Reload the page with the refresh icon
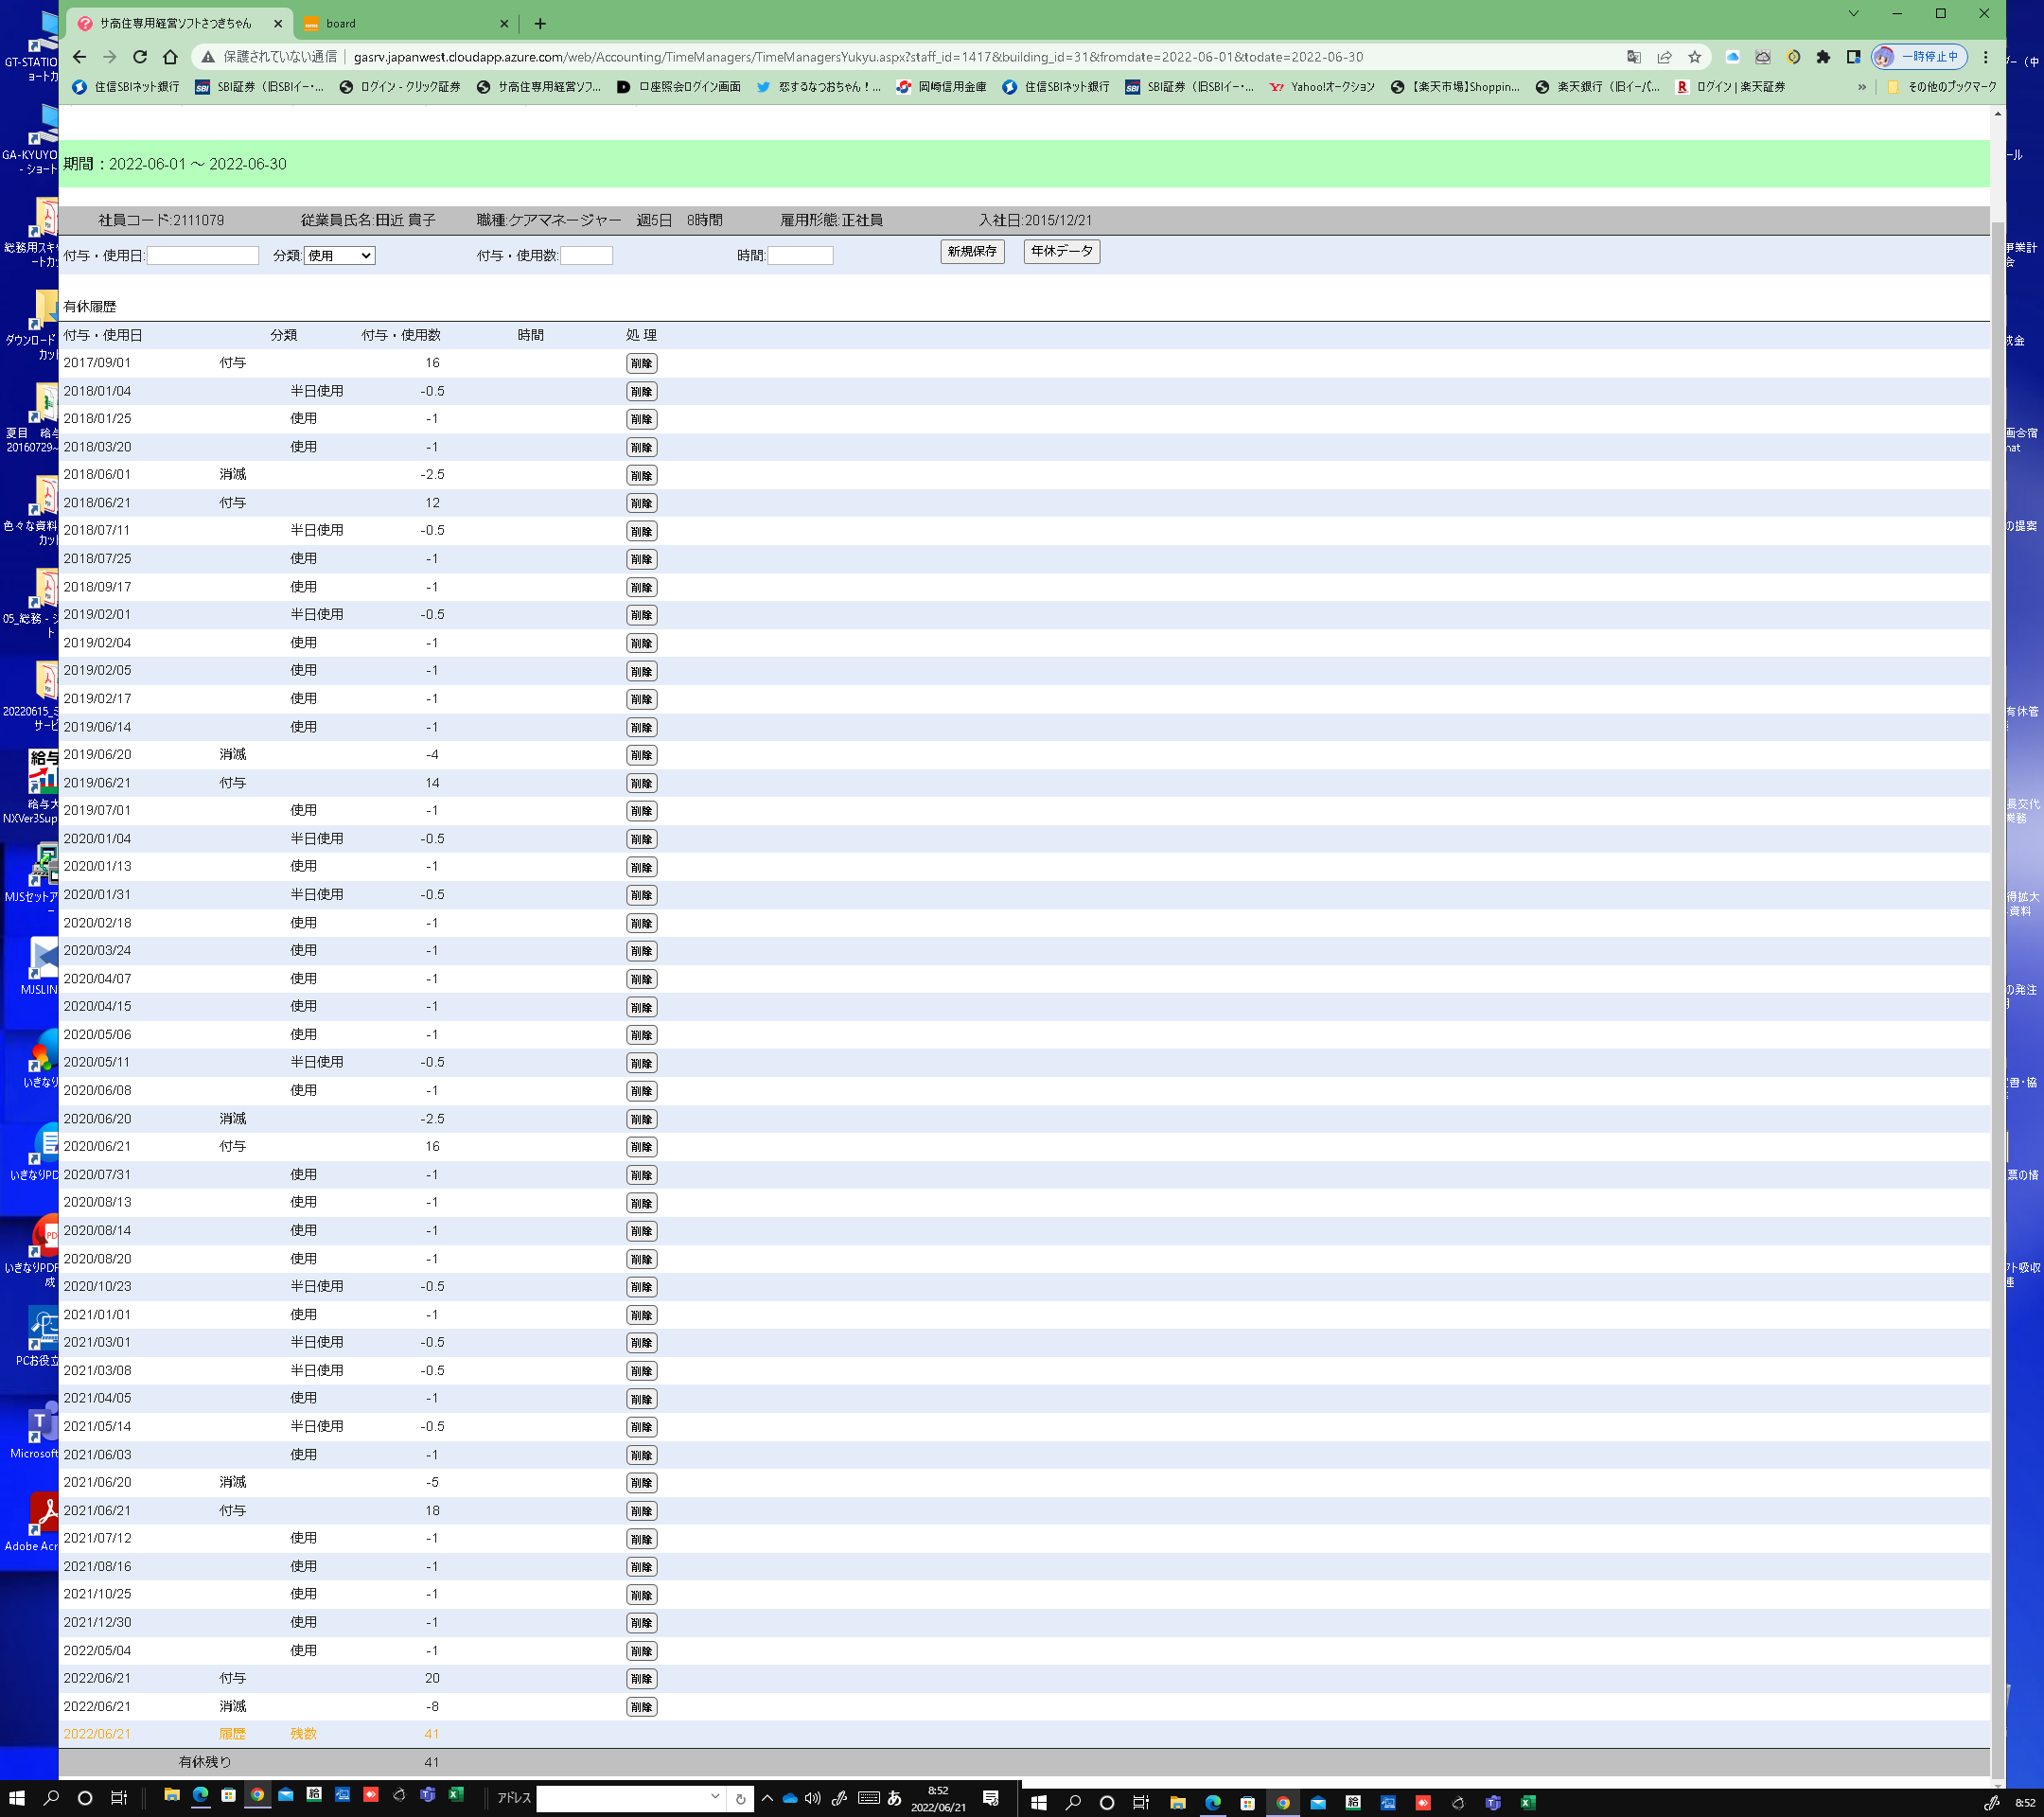 coord(140,57)
